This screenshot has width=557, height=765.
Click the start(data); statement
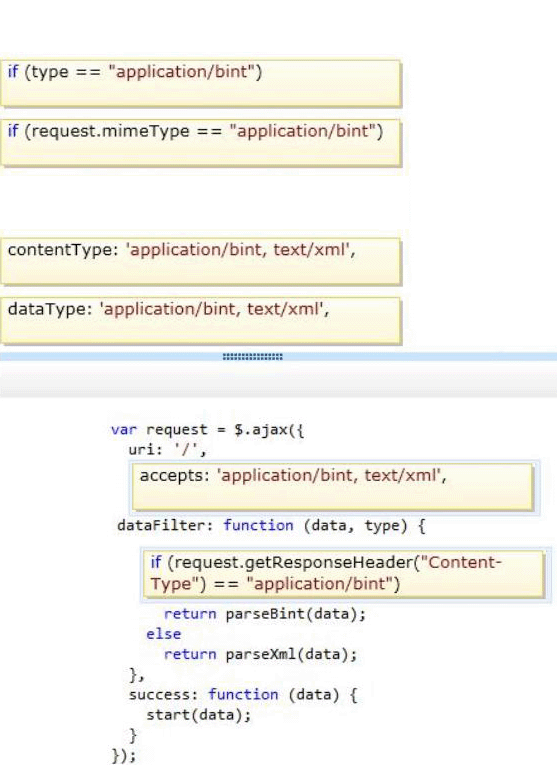point(199,715)
